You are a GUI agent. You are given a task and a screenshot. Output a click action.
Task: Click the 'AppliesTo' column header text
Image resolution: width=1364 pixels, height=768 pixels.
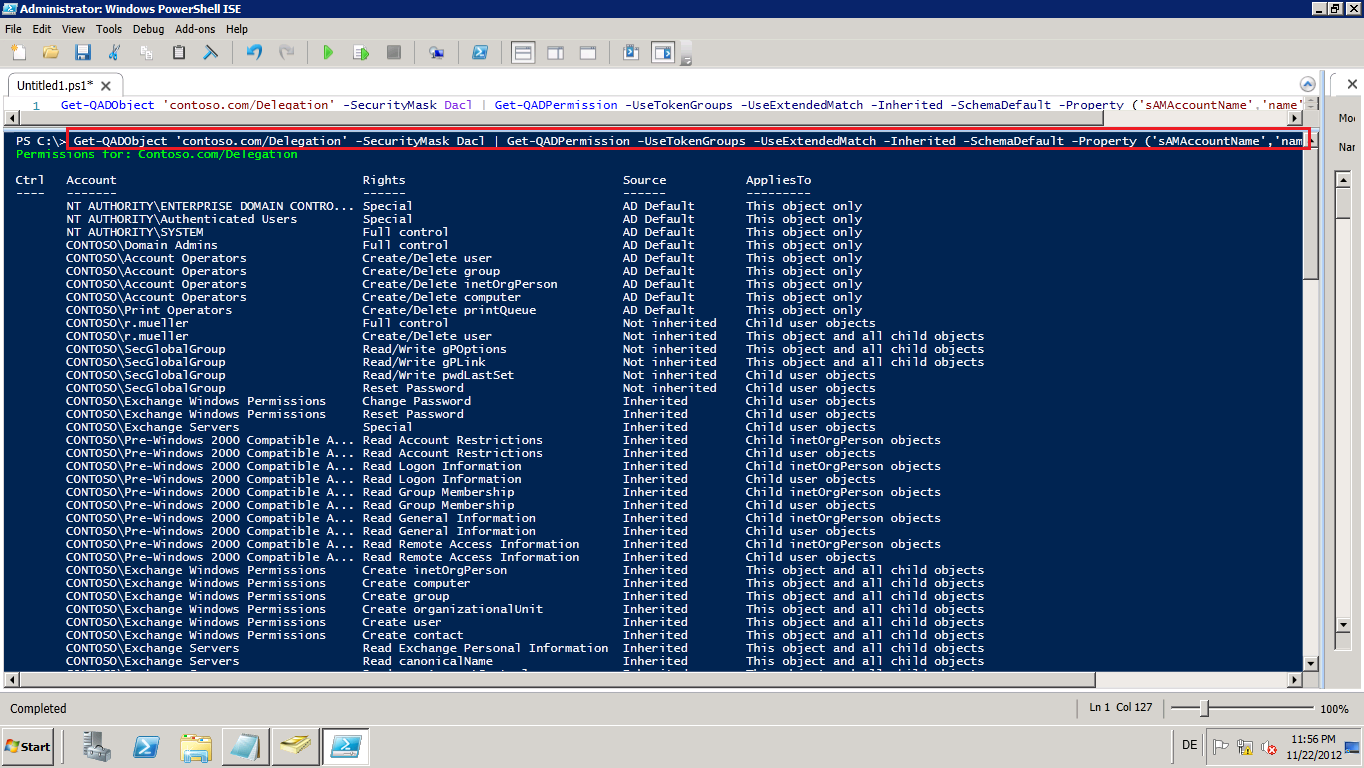[778, 180]
